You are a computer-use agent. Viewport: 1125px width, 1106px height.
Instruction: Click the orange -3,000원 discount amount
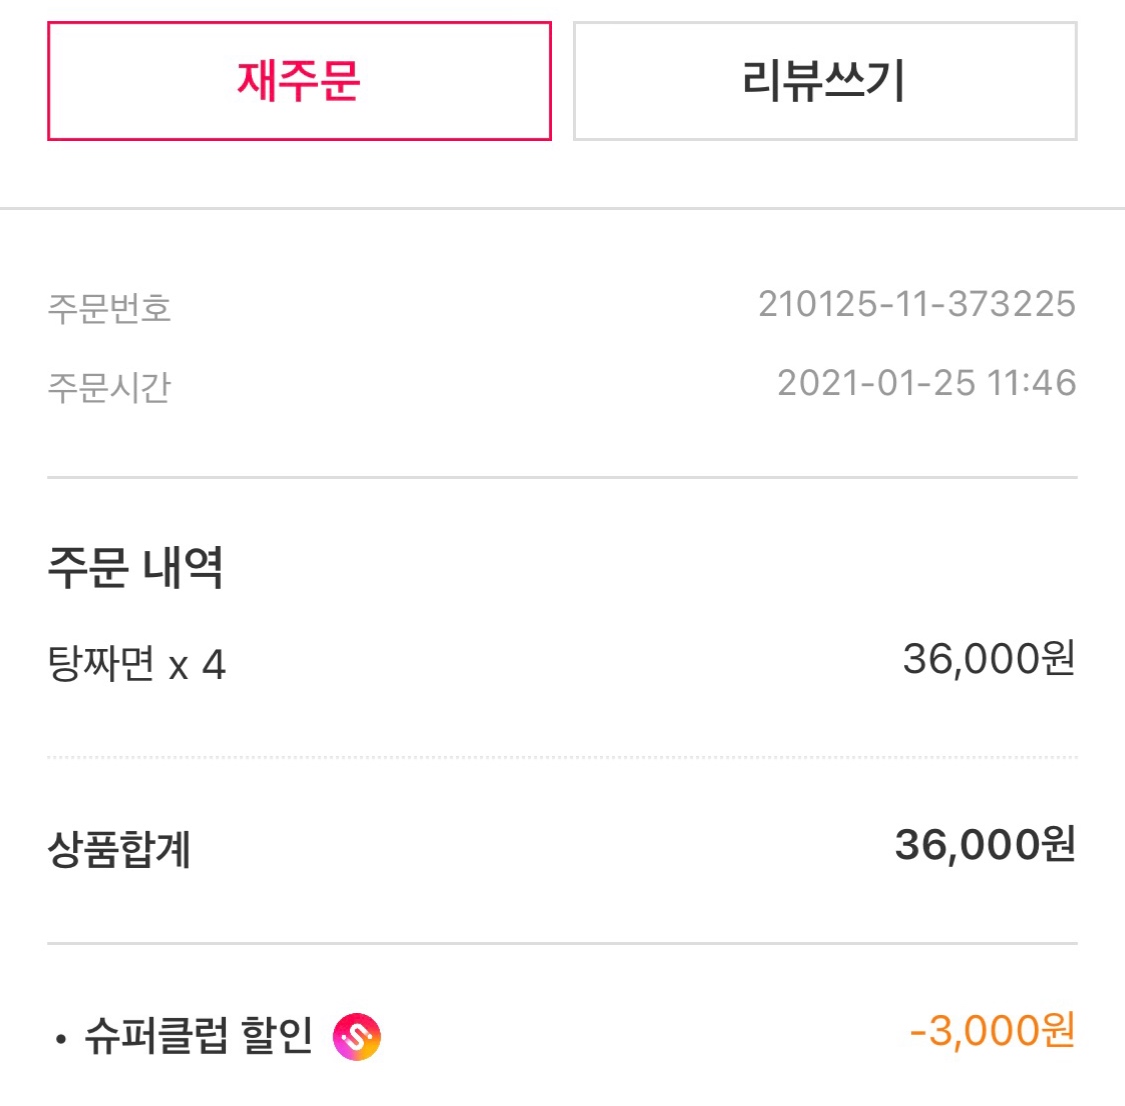click(x=992, y=1031)
